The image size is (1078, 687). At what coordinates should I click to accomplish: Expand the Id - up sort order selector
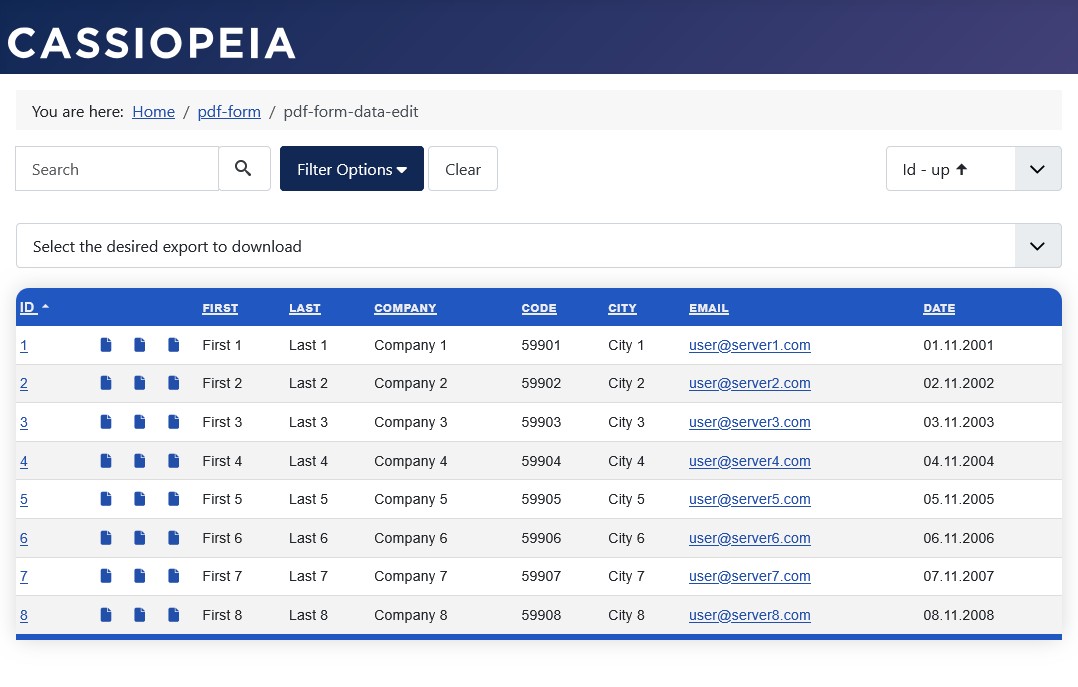pos(1037,168)
